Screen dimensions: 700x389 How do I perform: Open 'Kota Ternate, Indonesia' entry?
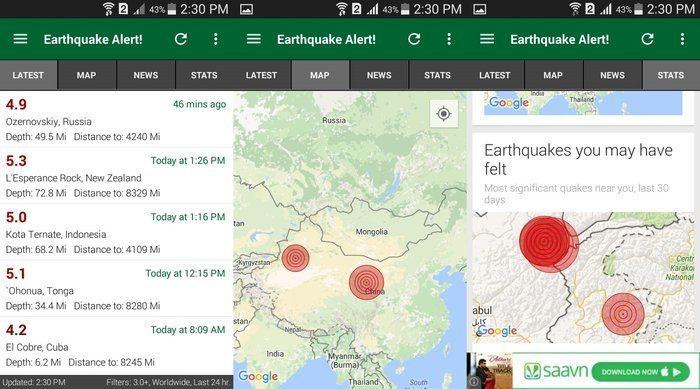tap(56, 234)
